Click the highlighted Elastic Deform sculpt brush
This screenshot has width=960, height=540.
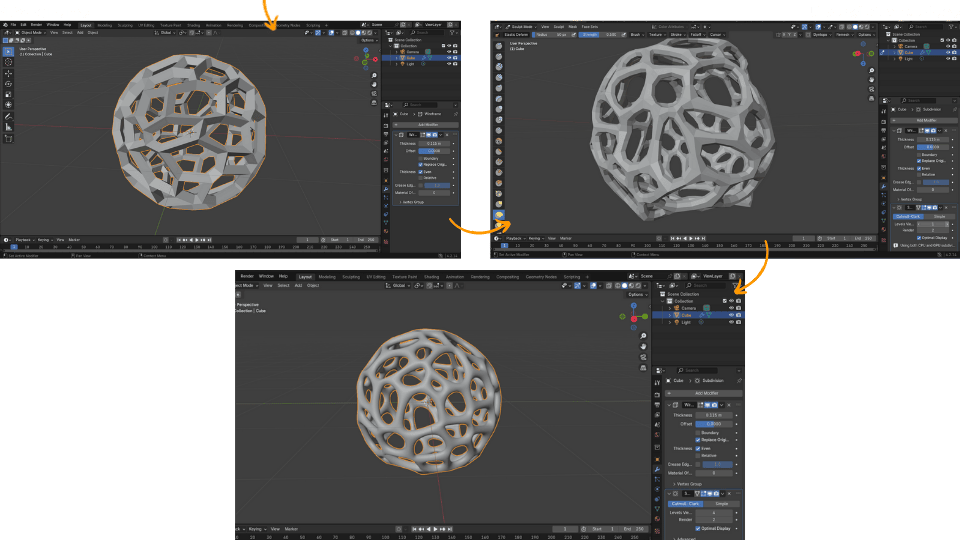tap(498, 214)
